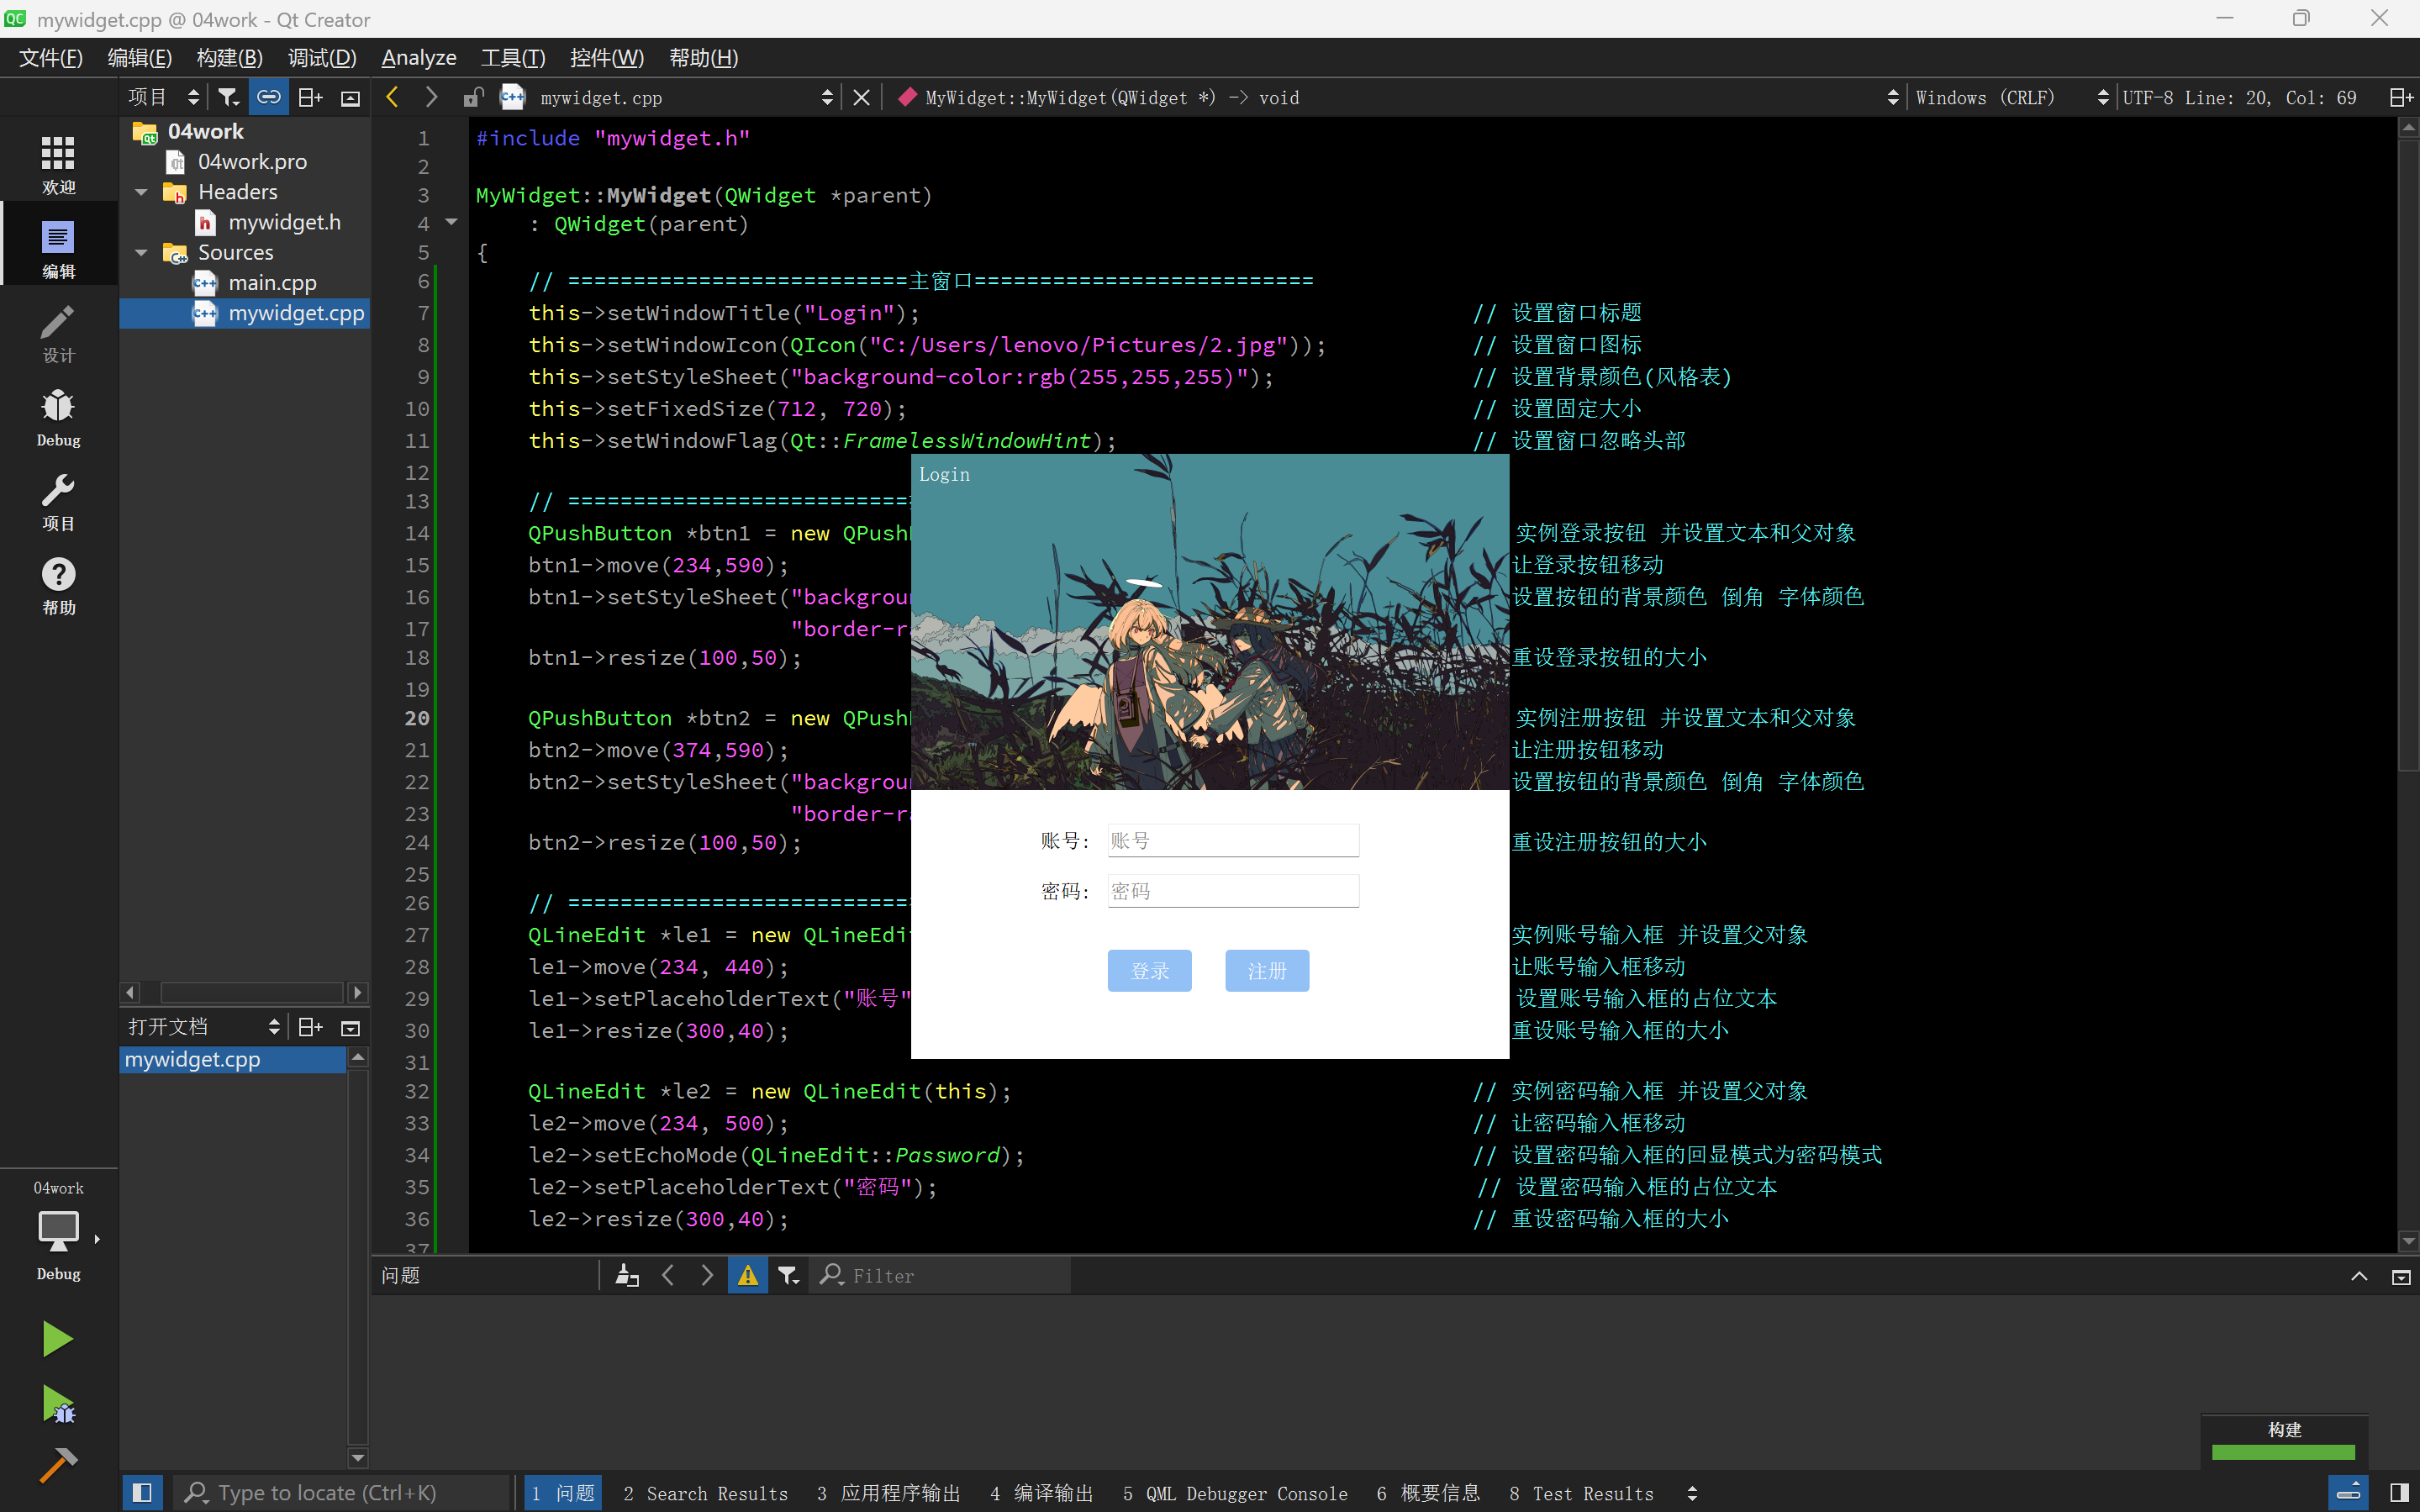Collapse the Sources folder
This screenshot has height=1512, width=2420.
click(141, 253)
